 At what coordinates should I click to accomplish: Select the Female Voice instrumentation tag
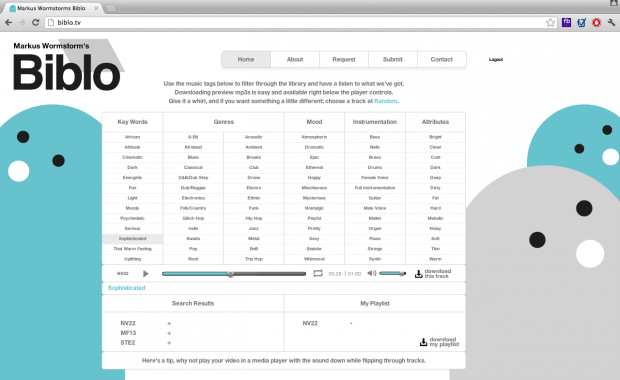375,178
